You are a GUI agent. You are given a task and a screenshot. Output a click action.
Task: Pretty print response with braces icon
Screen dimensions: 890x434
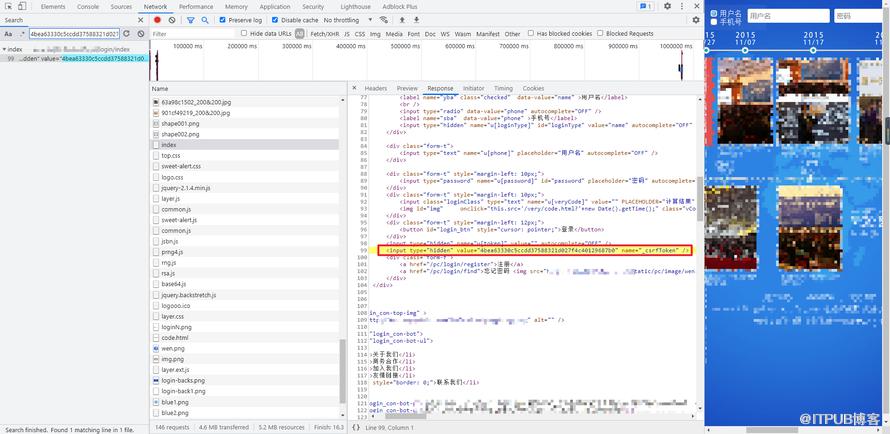click(356, 427)
